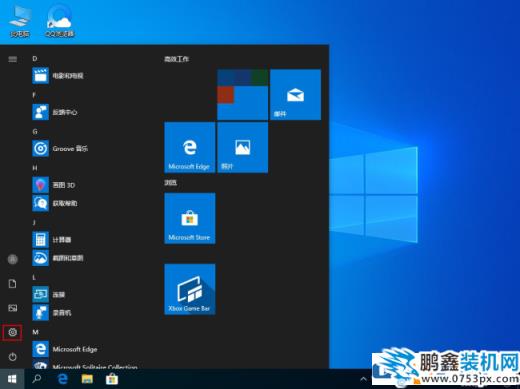Open the Documents icon in Start sidebar

pos(12,284)
